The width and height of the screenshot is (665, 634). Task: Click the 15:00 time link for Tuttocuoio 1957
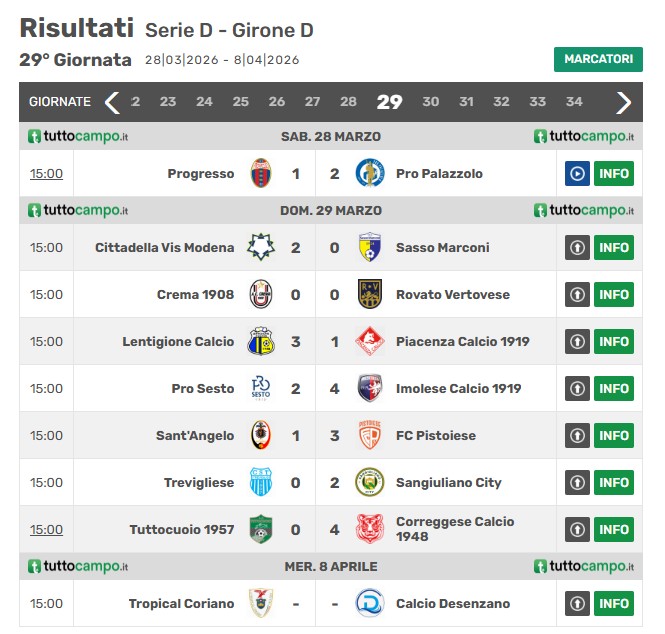coord(46,529)
